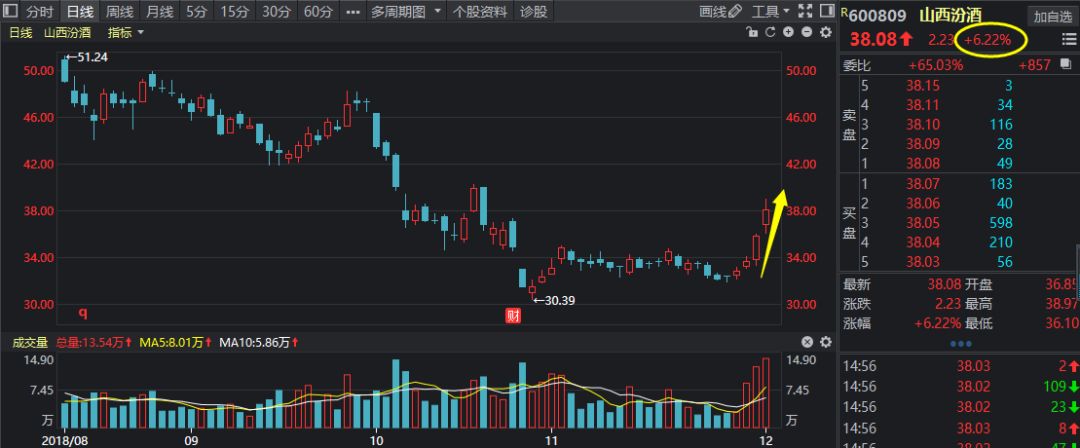
Task: Open the 月线 monthly chart tab
Action: pyautogui.click(x=159, y=11)
